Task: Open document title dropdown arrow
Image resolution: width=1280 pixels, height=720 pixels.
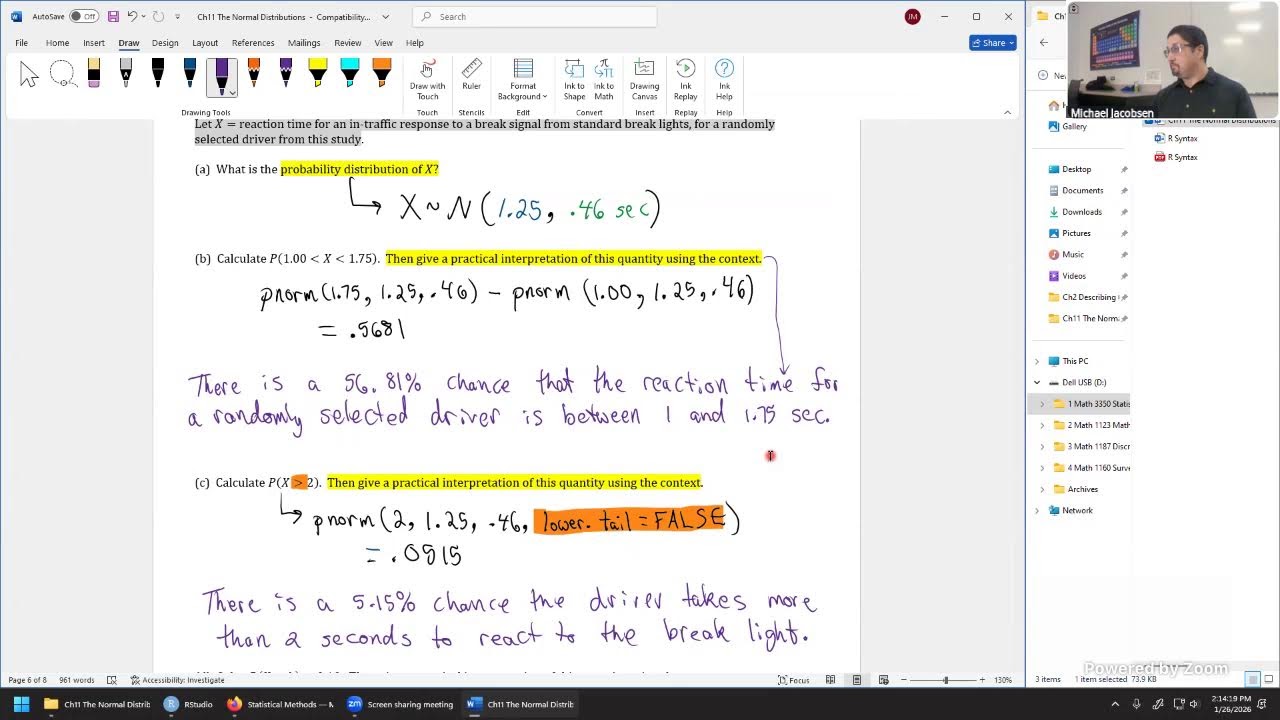Action: tap(384, 17)
